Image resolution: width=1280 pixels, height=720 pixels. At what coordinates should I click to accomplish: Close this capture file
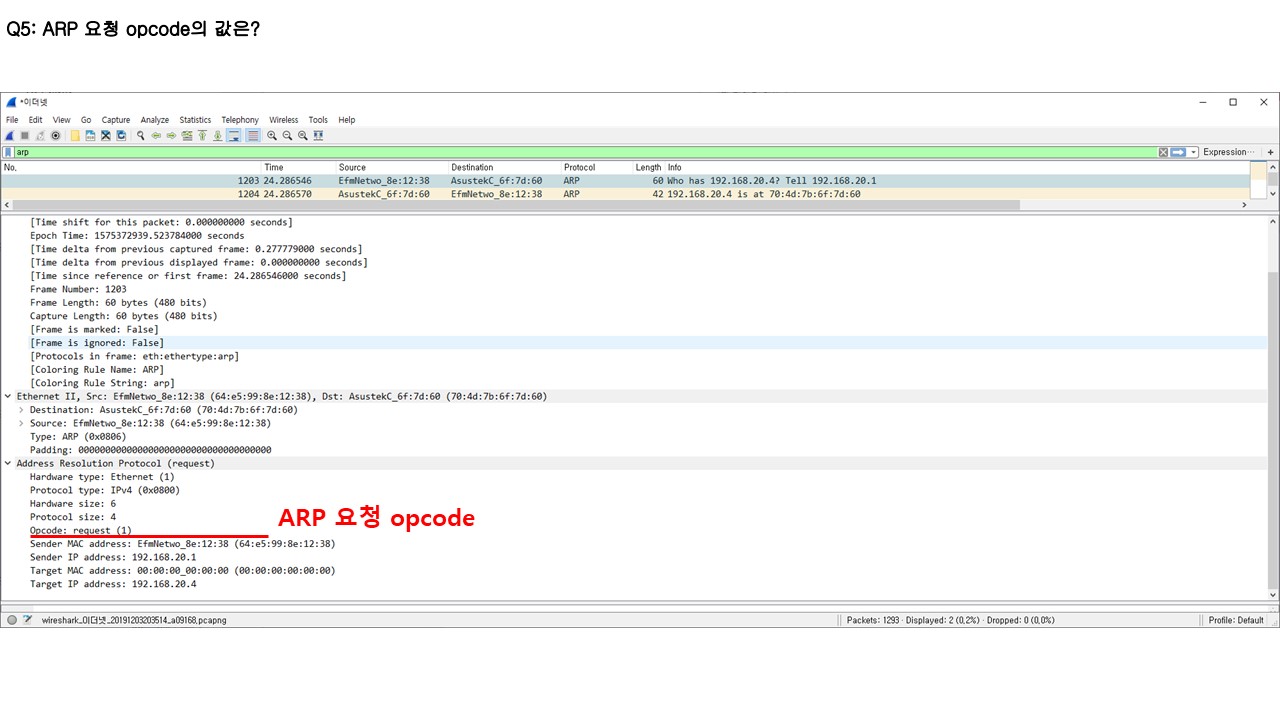point(106,135)
